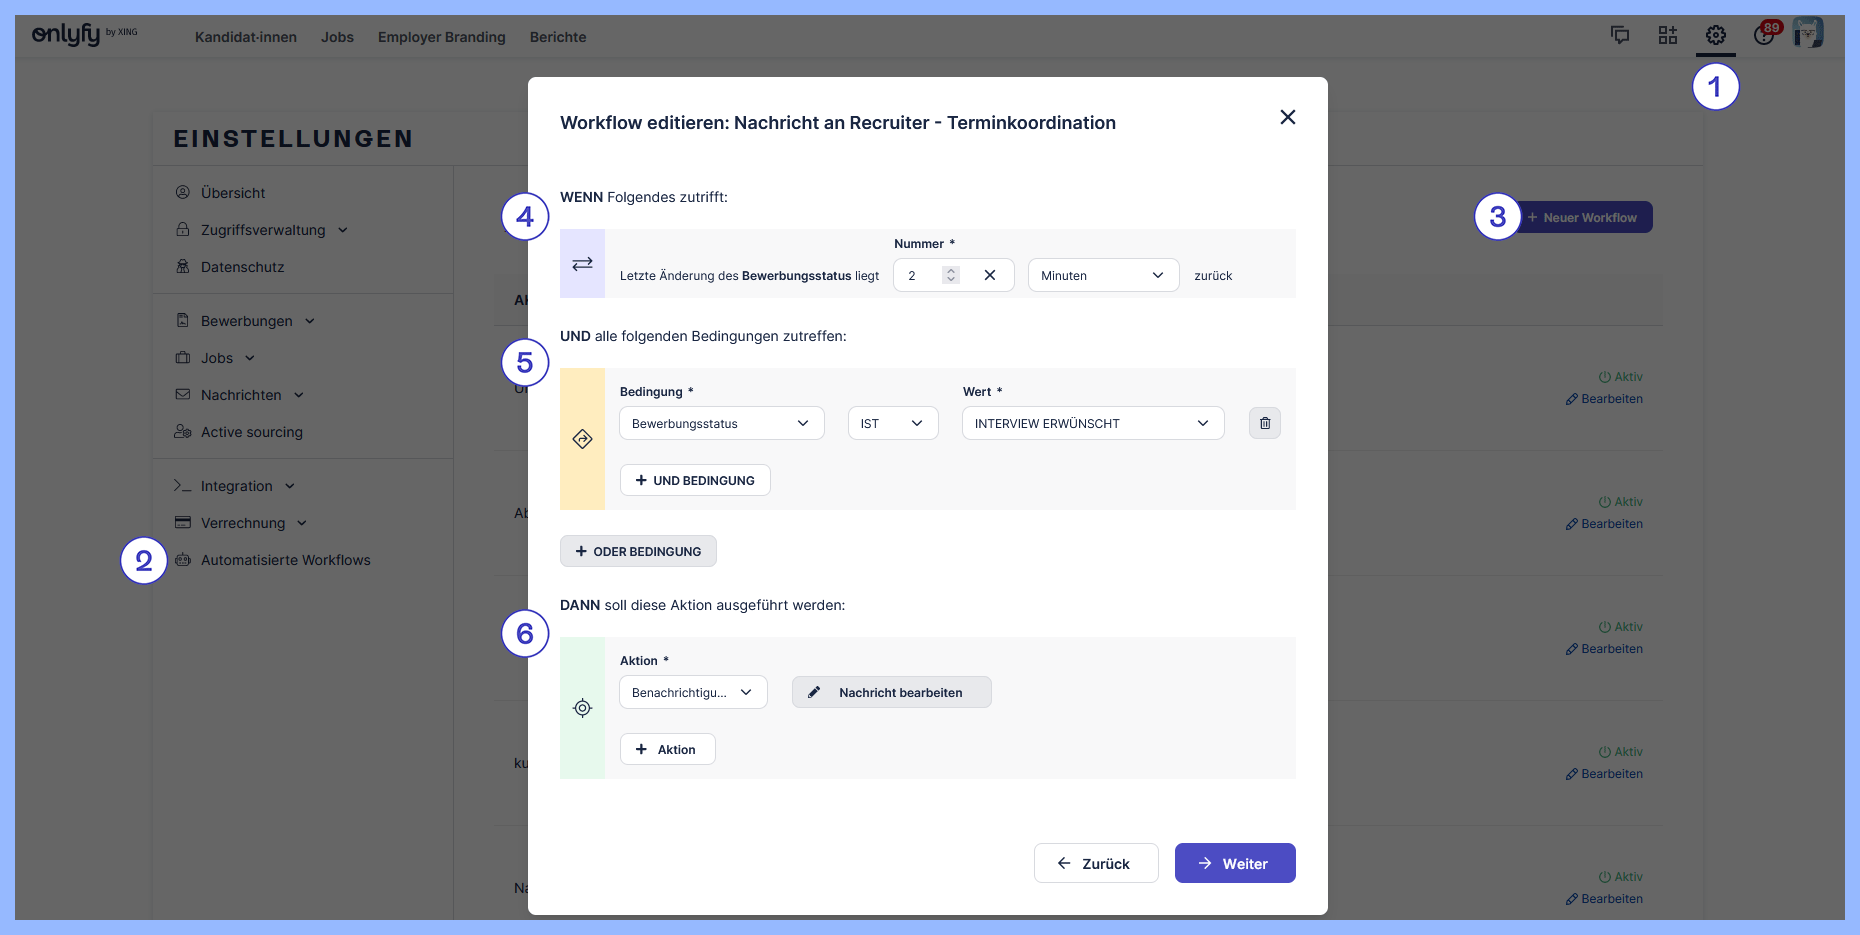
Task: Open the INTERVIEW ERWÜNSCHT value dropdown
Action: 1092,423
